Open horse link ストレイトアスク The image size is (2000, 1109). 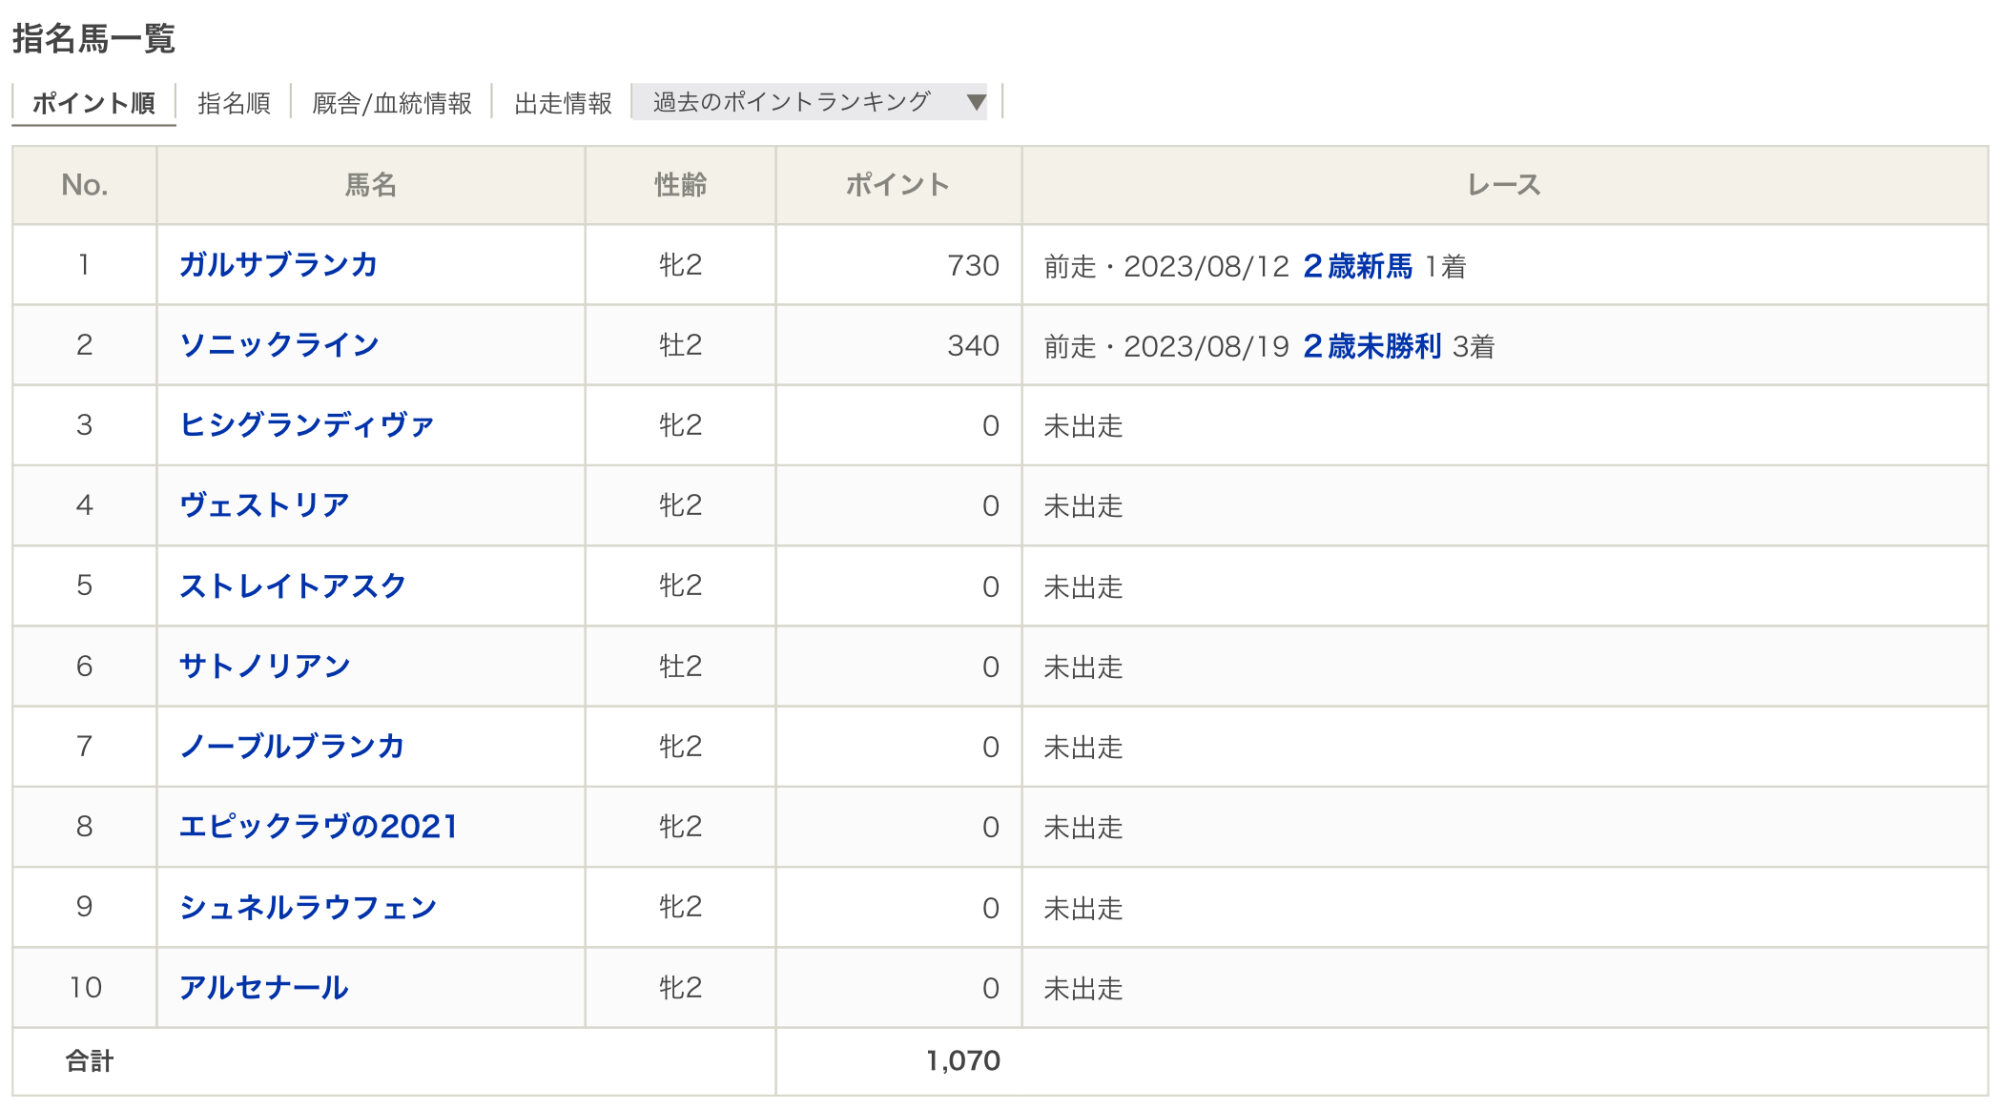click(292, 586)
